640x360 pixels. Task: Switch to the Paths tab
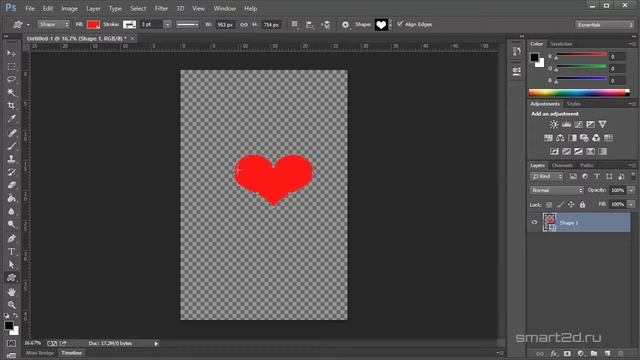point(587,165)
